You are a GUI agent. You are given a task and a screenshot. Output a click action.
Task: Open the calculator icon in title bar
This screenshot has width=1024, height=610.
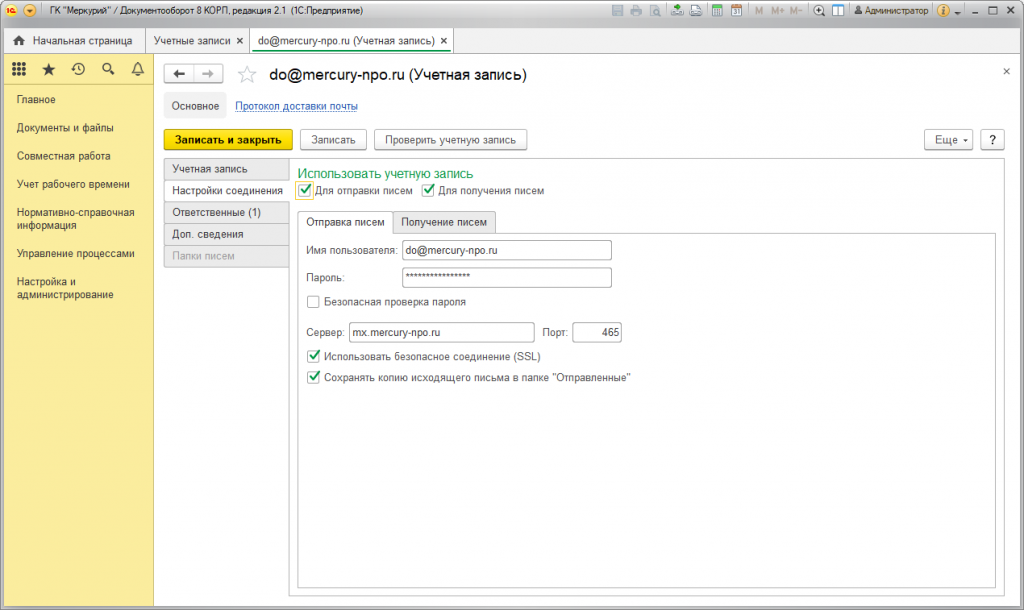tap(716, 11)
